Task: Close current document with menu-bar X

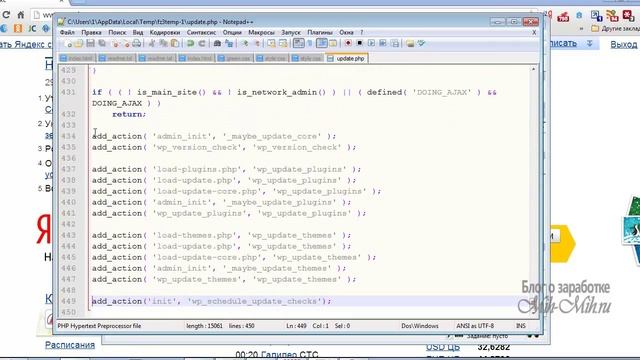Action: pos(534,32)
